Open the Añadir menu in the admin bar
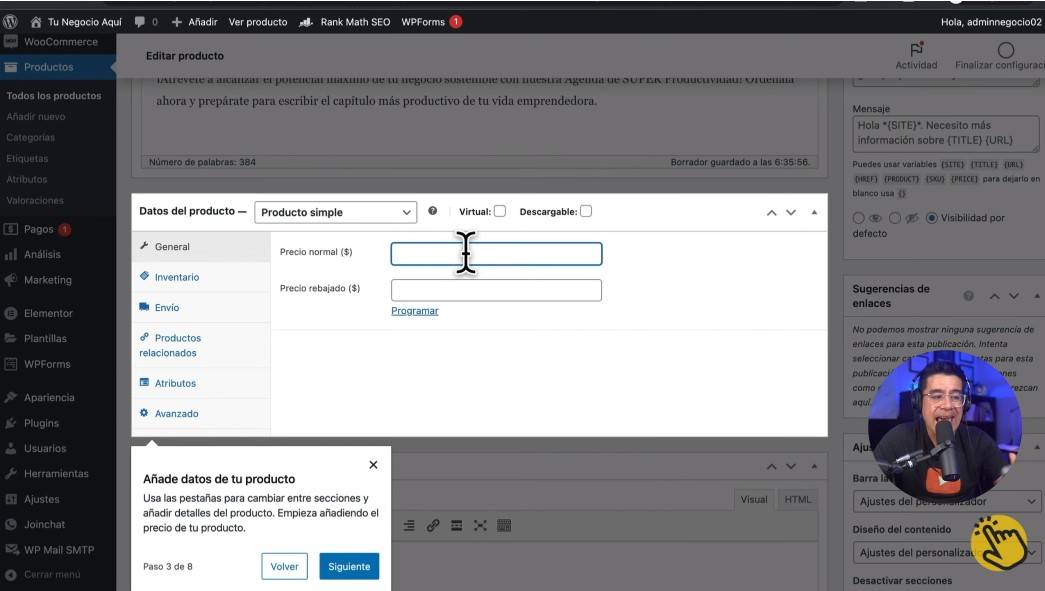This screenshot has width=1045, height=591. pos(195,22)
